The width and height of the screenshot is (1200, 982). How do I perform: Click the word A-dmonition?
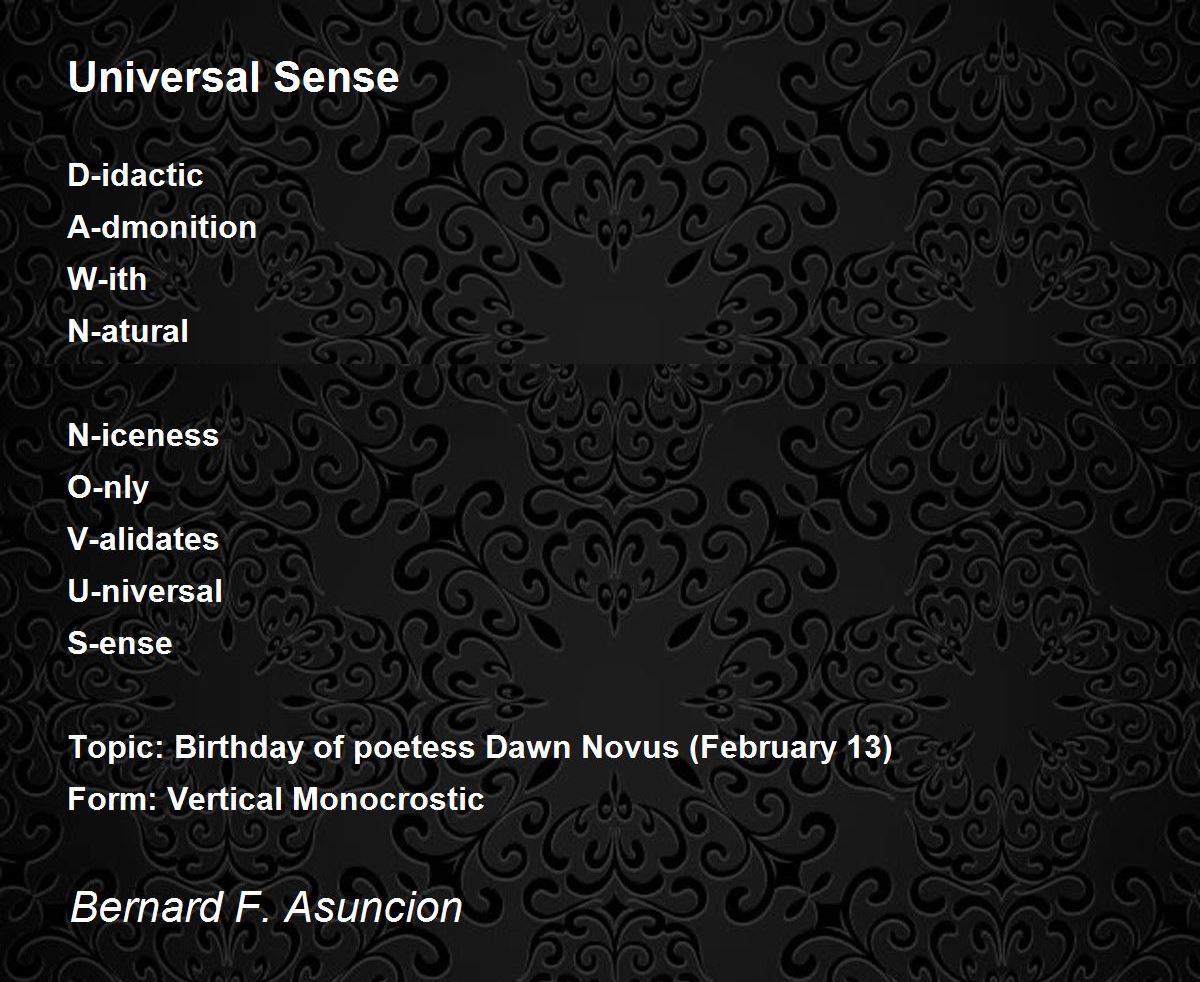tap(162, 227)
